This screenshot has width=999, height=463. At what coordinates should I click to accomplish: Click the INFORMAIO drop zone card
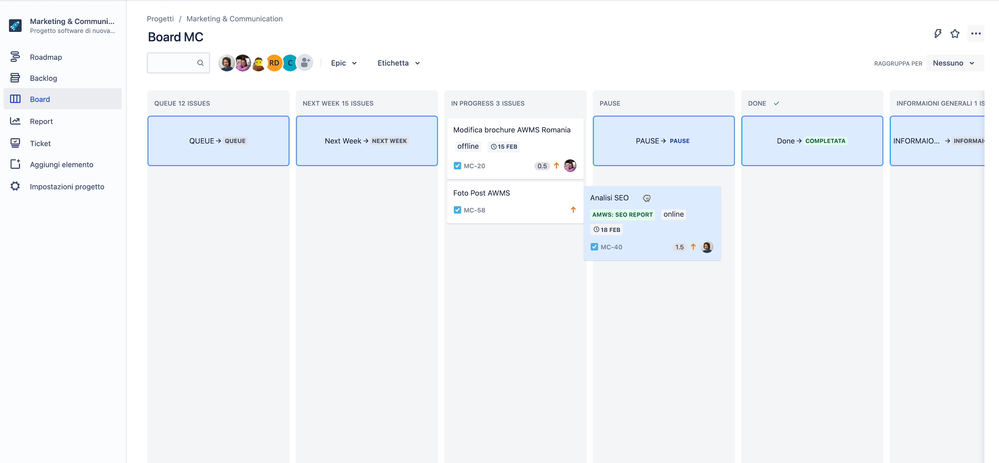(938, 141)
